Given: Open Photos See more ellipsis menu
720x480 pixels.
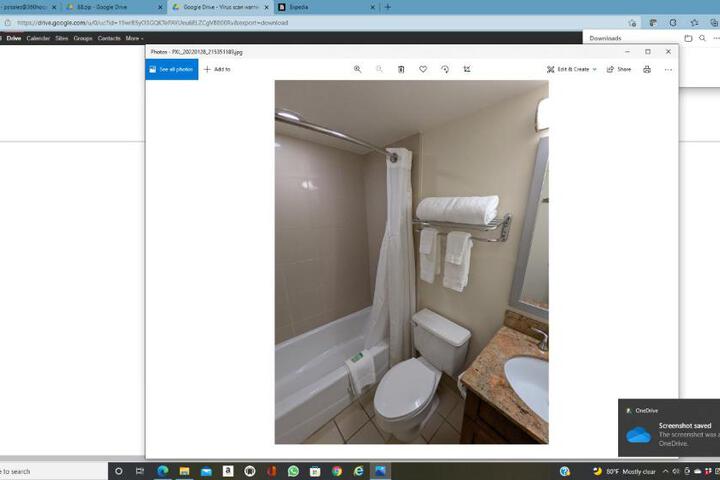Looking at the screenshot, I should pos(668,69).
